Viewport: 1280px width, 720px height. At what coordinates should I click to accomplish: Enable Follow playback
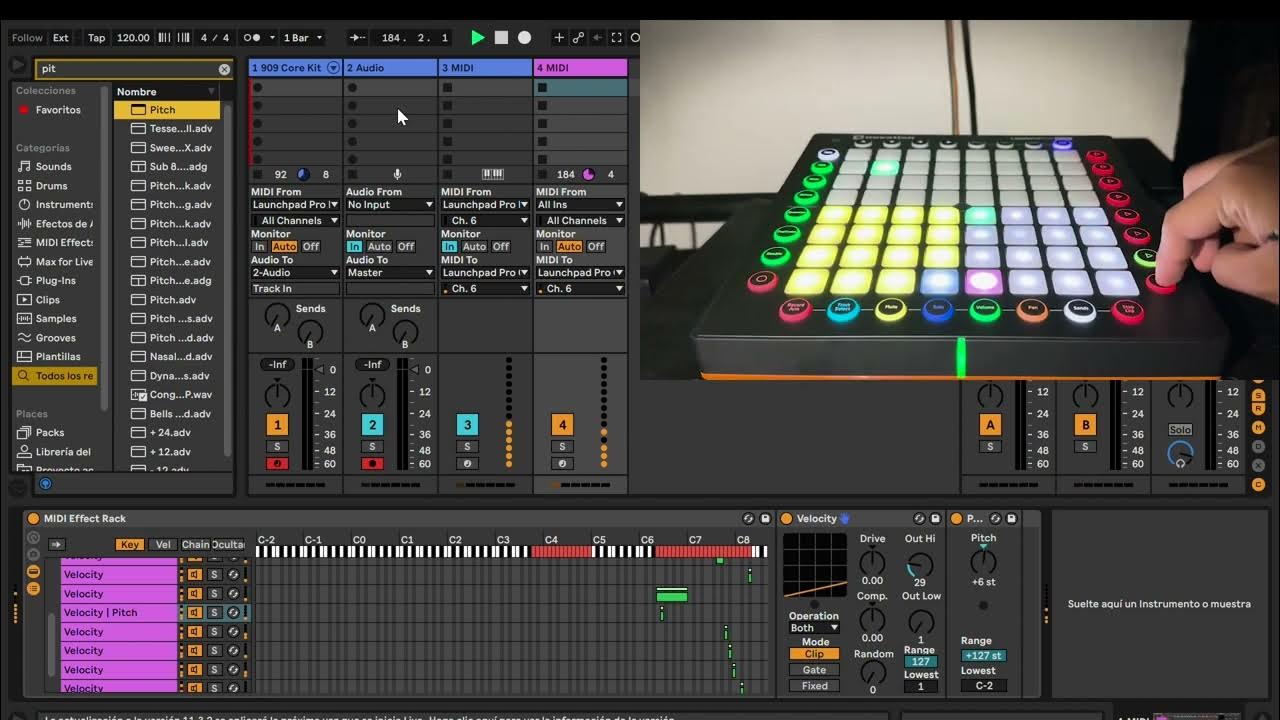pyautogui.click(x=27, y=38)
